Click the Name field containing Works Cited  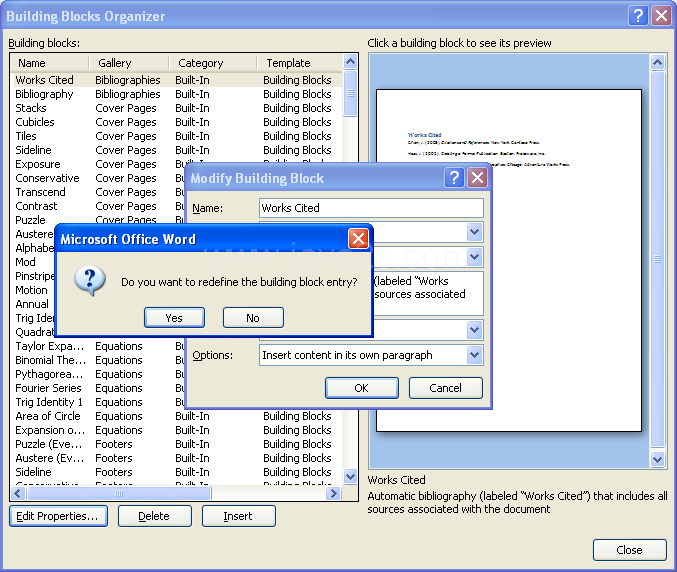(x=371, y=208)
